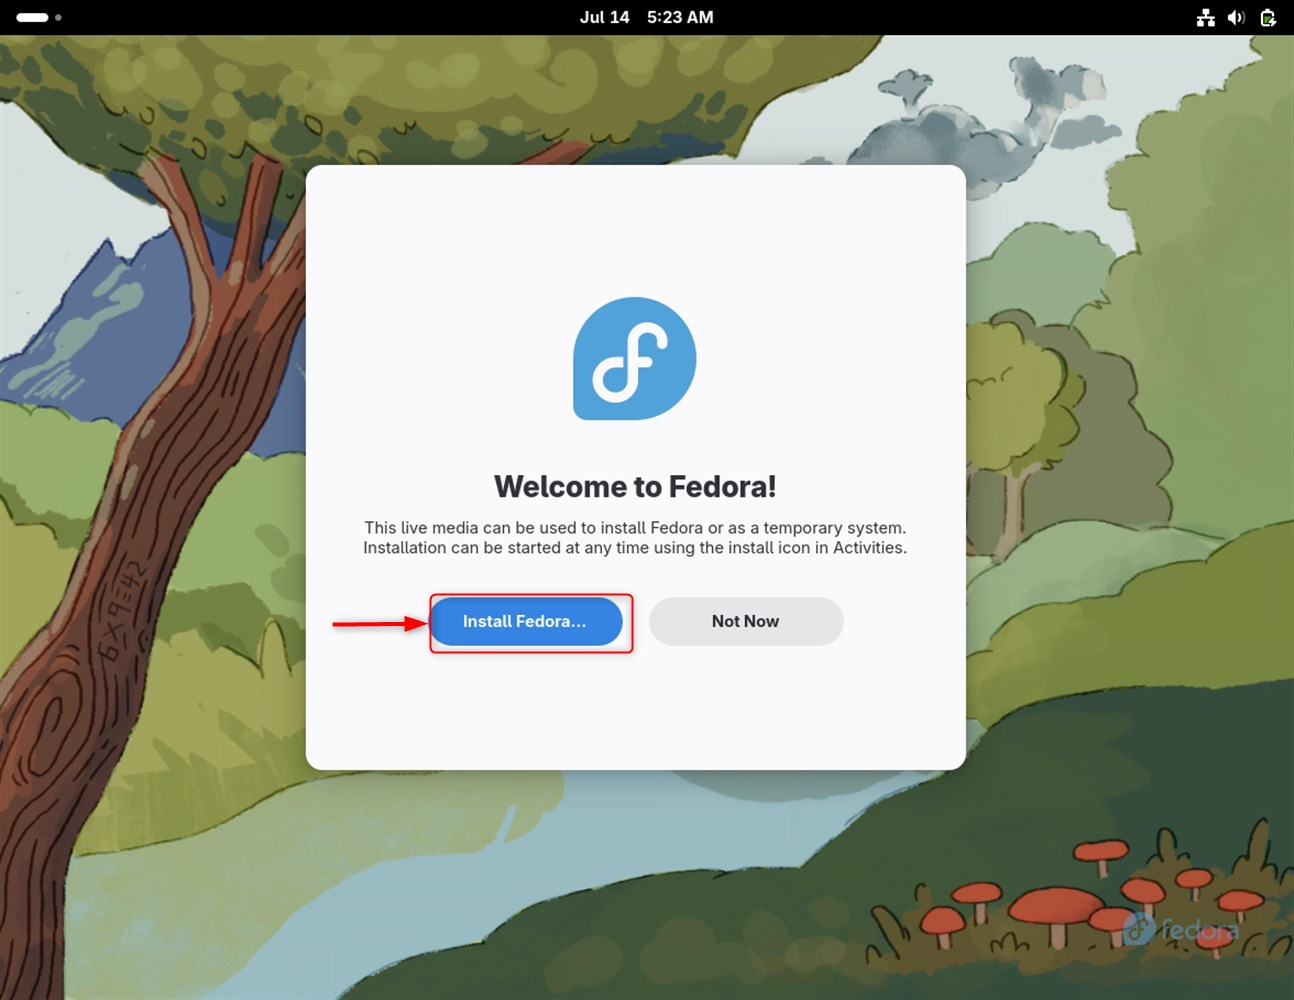Click the Welcome to Fedora! heading
The height and width of the screenshot is (1000, 1294).
pyautogui.click(x=635, y=486)
